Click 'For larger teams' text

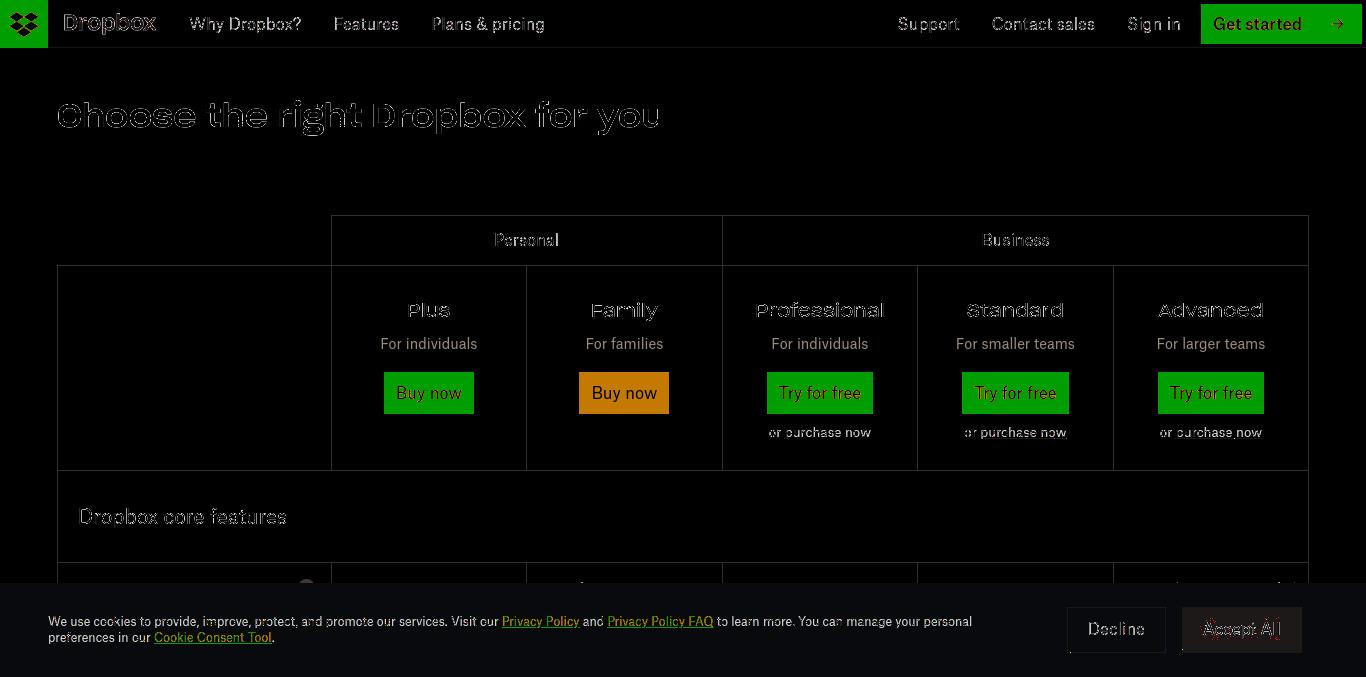tap(1211, 344)
